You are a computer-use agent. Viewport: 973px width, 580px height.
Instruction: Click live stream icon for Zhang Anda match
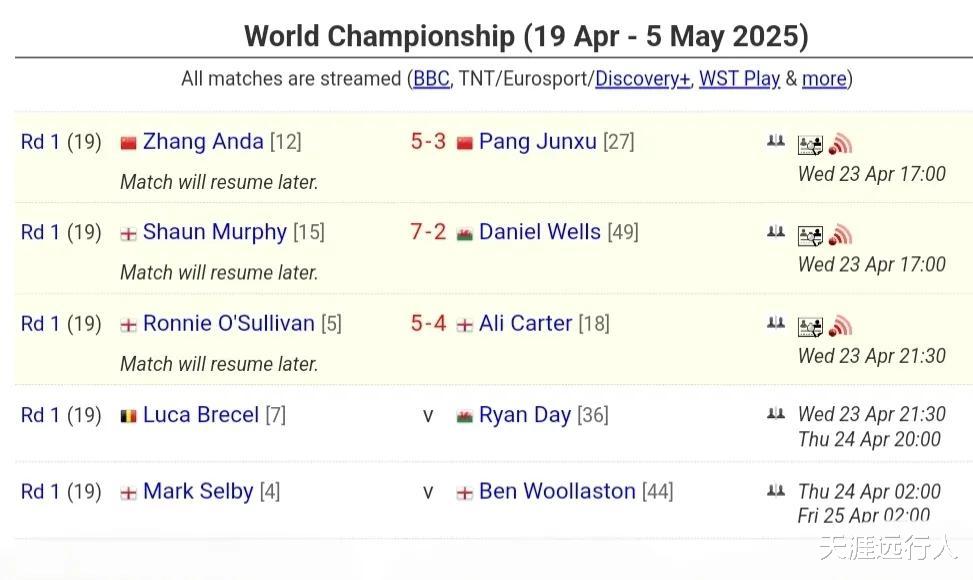coord(840,145)
